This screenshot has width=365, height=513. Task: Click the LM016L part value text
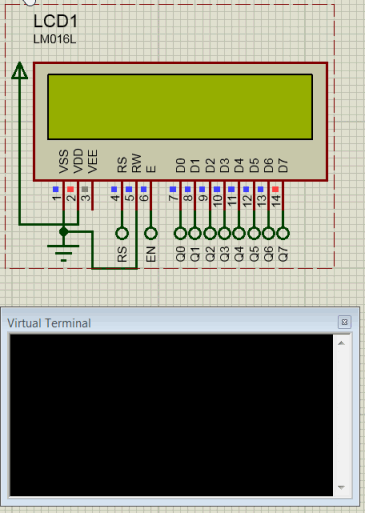point(55,39)
